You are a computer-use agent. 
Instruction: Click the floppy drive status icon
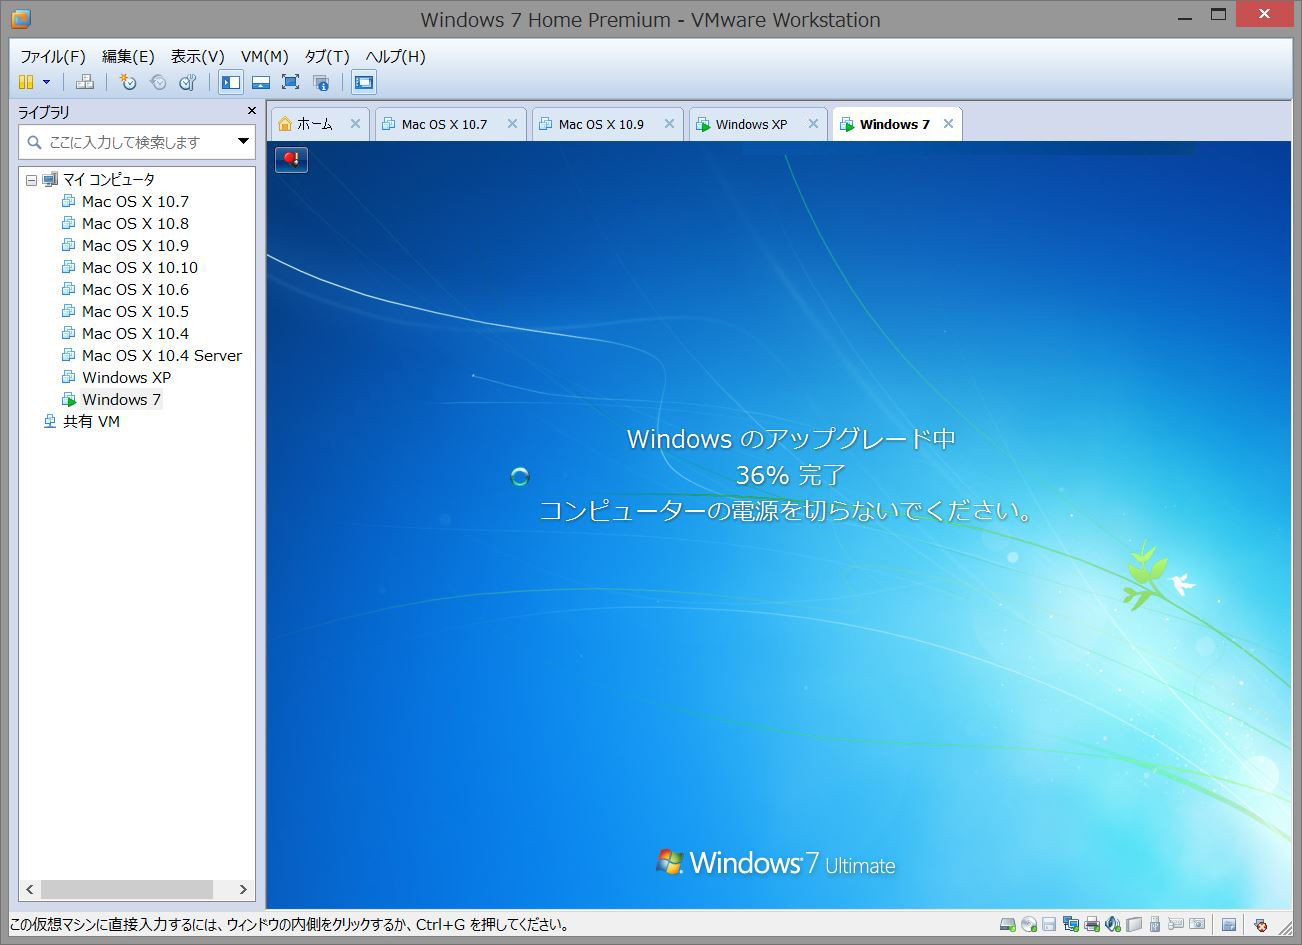click(x=1049, y=925)
